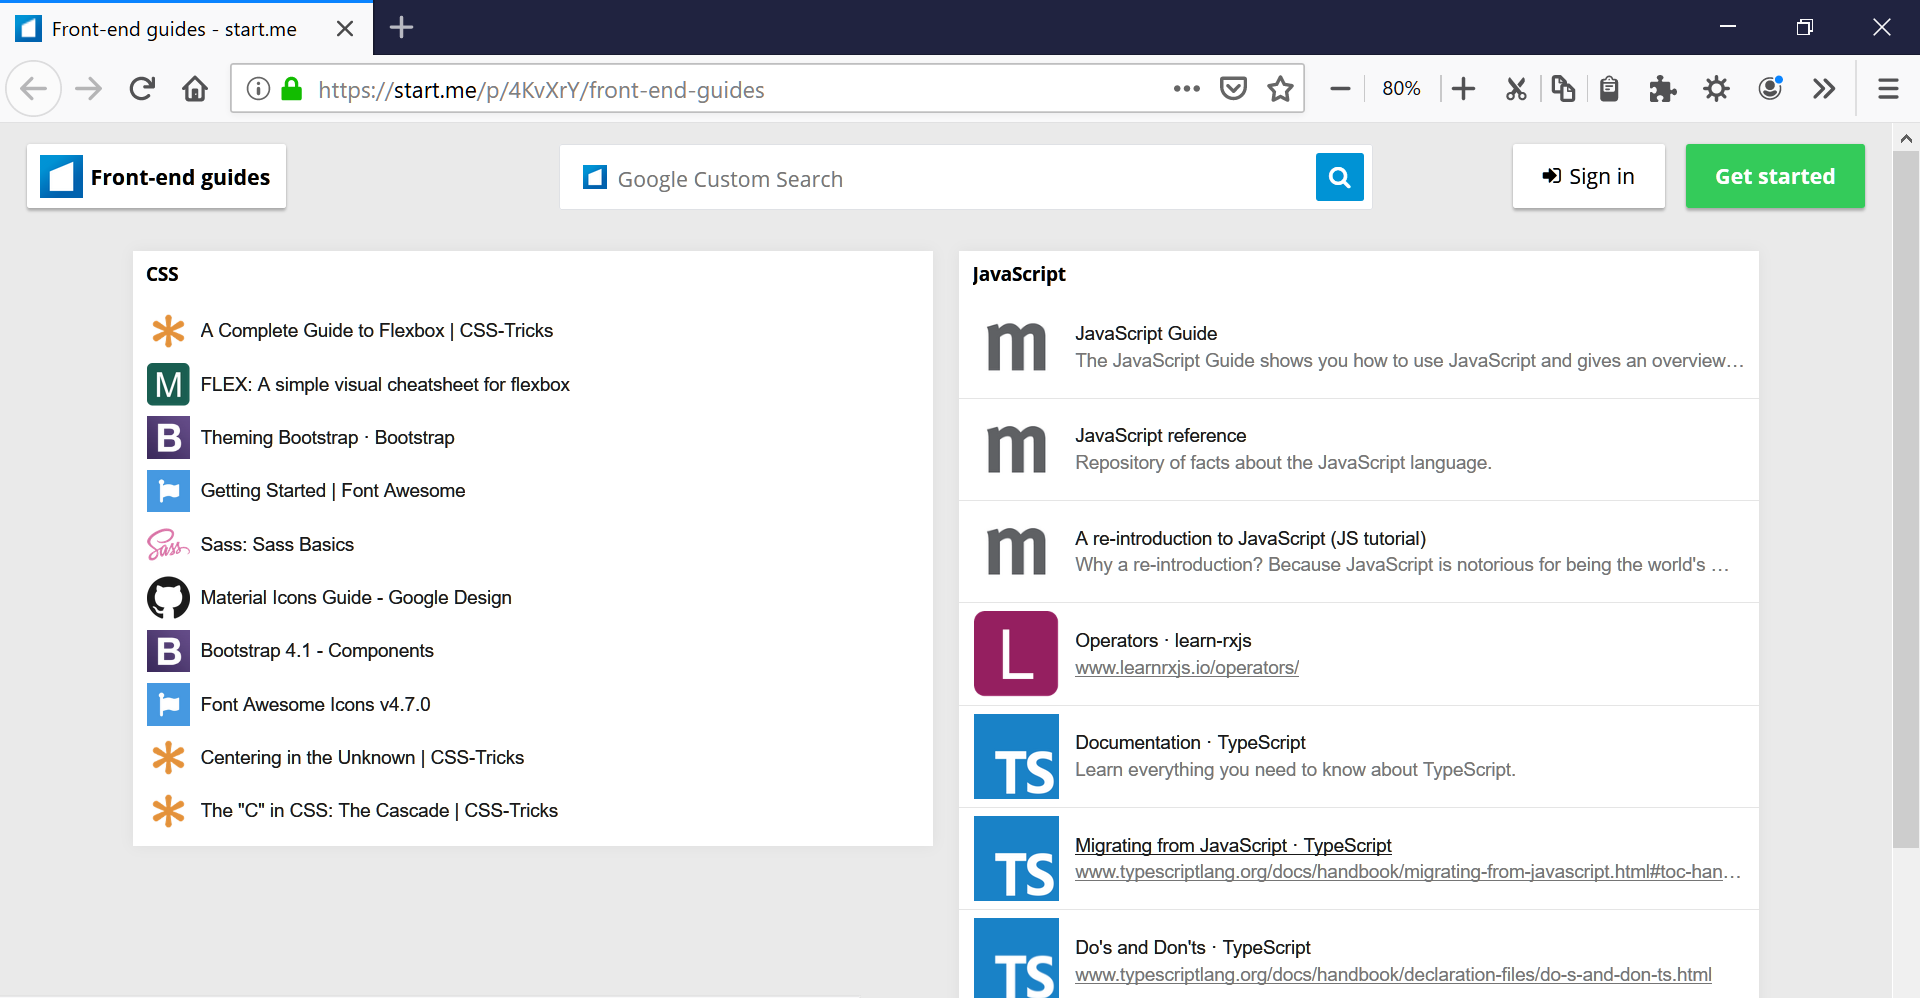This screenshot has width=1920, height=998.
Task: Click the start.me logo in the page header
Action: point(60,176)
